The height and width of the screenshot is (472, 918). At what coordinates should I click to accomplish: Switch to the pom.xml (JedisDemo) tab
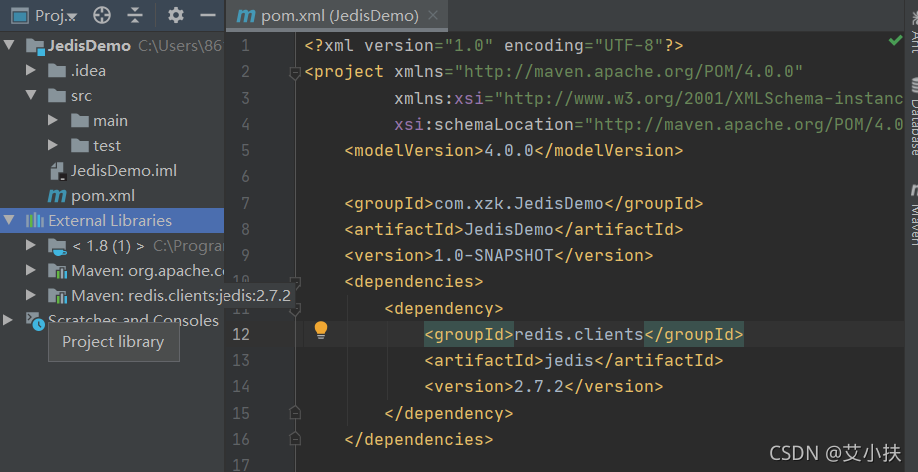pos(337,16)
